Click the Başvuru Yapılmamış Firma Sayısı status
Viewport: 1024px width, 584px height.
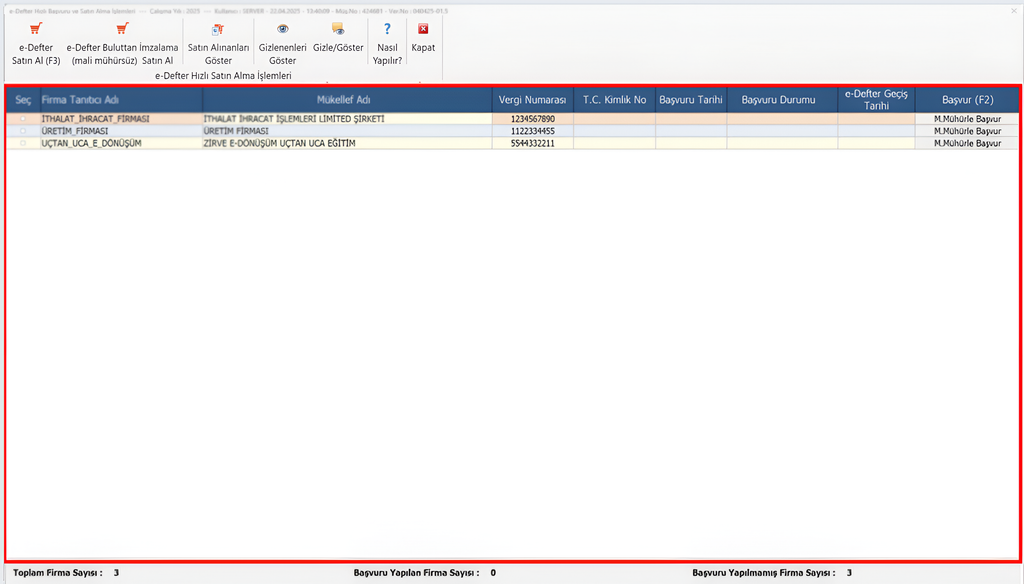(772, 573)
